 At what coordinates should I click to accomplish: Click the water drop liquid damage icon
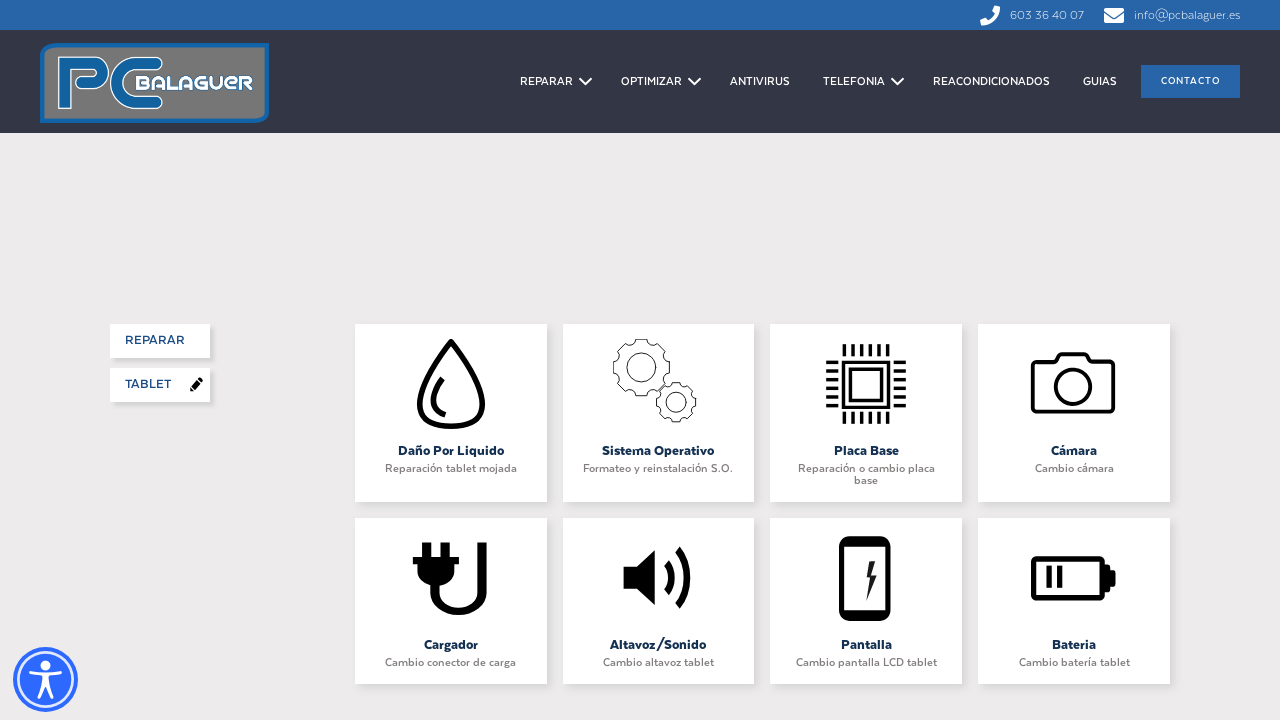(x=451, y=384)
